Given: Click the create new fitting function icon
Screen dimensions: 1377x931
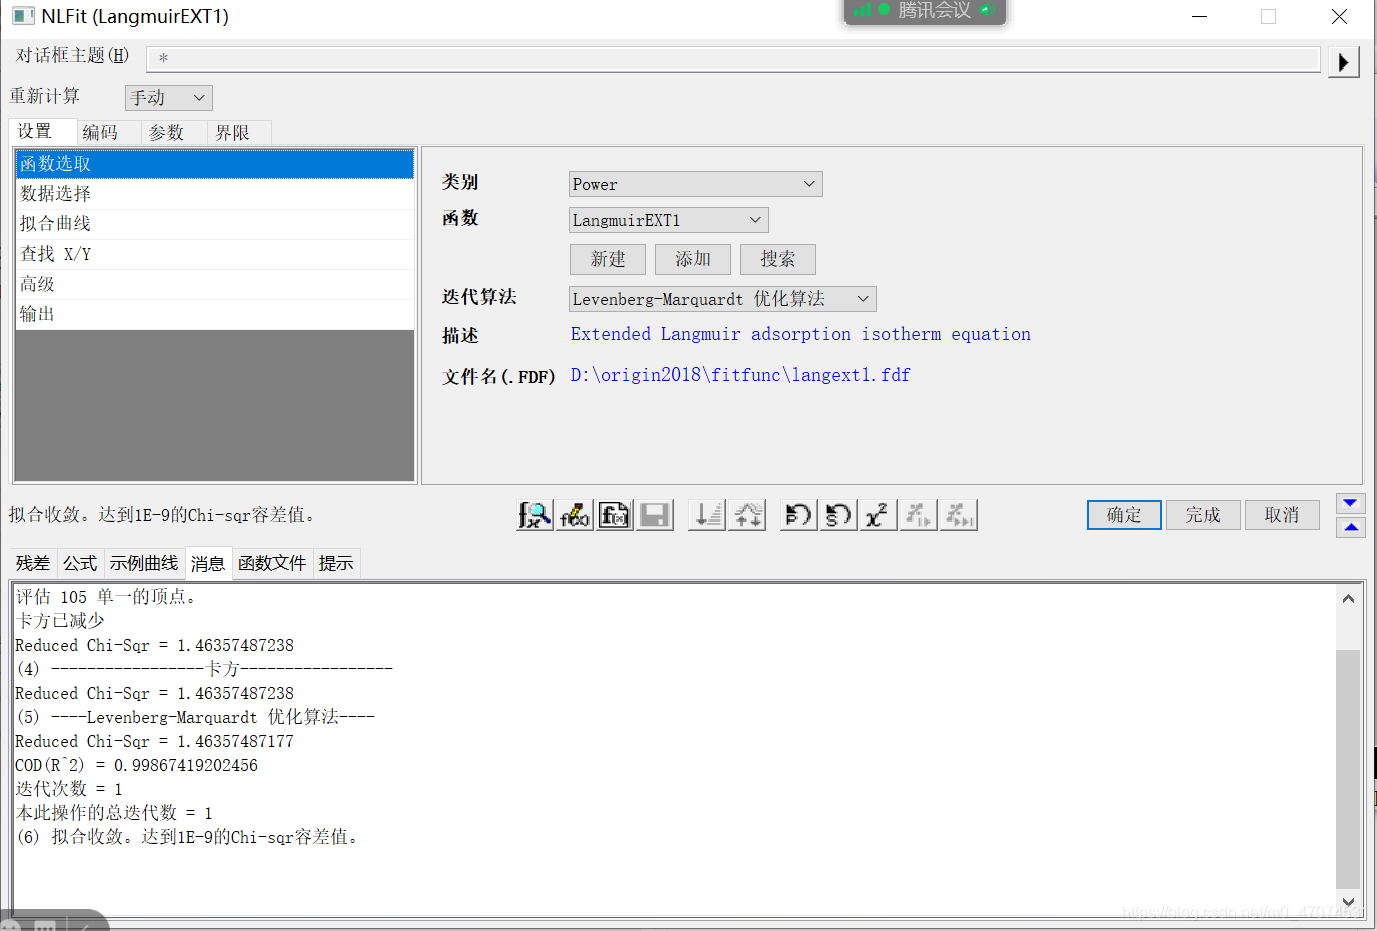Looking at the screenshot, I should [615, 515].
